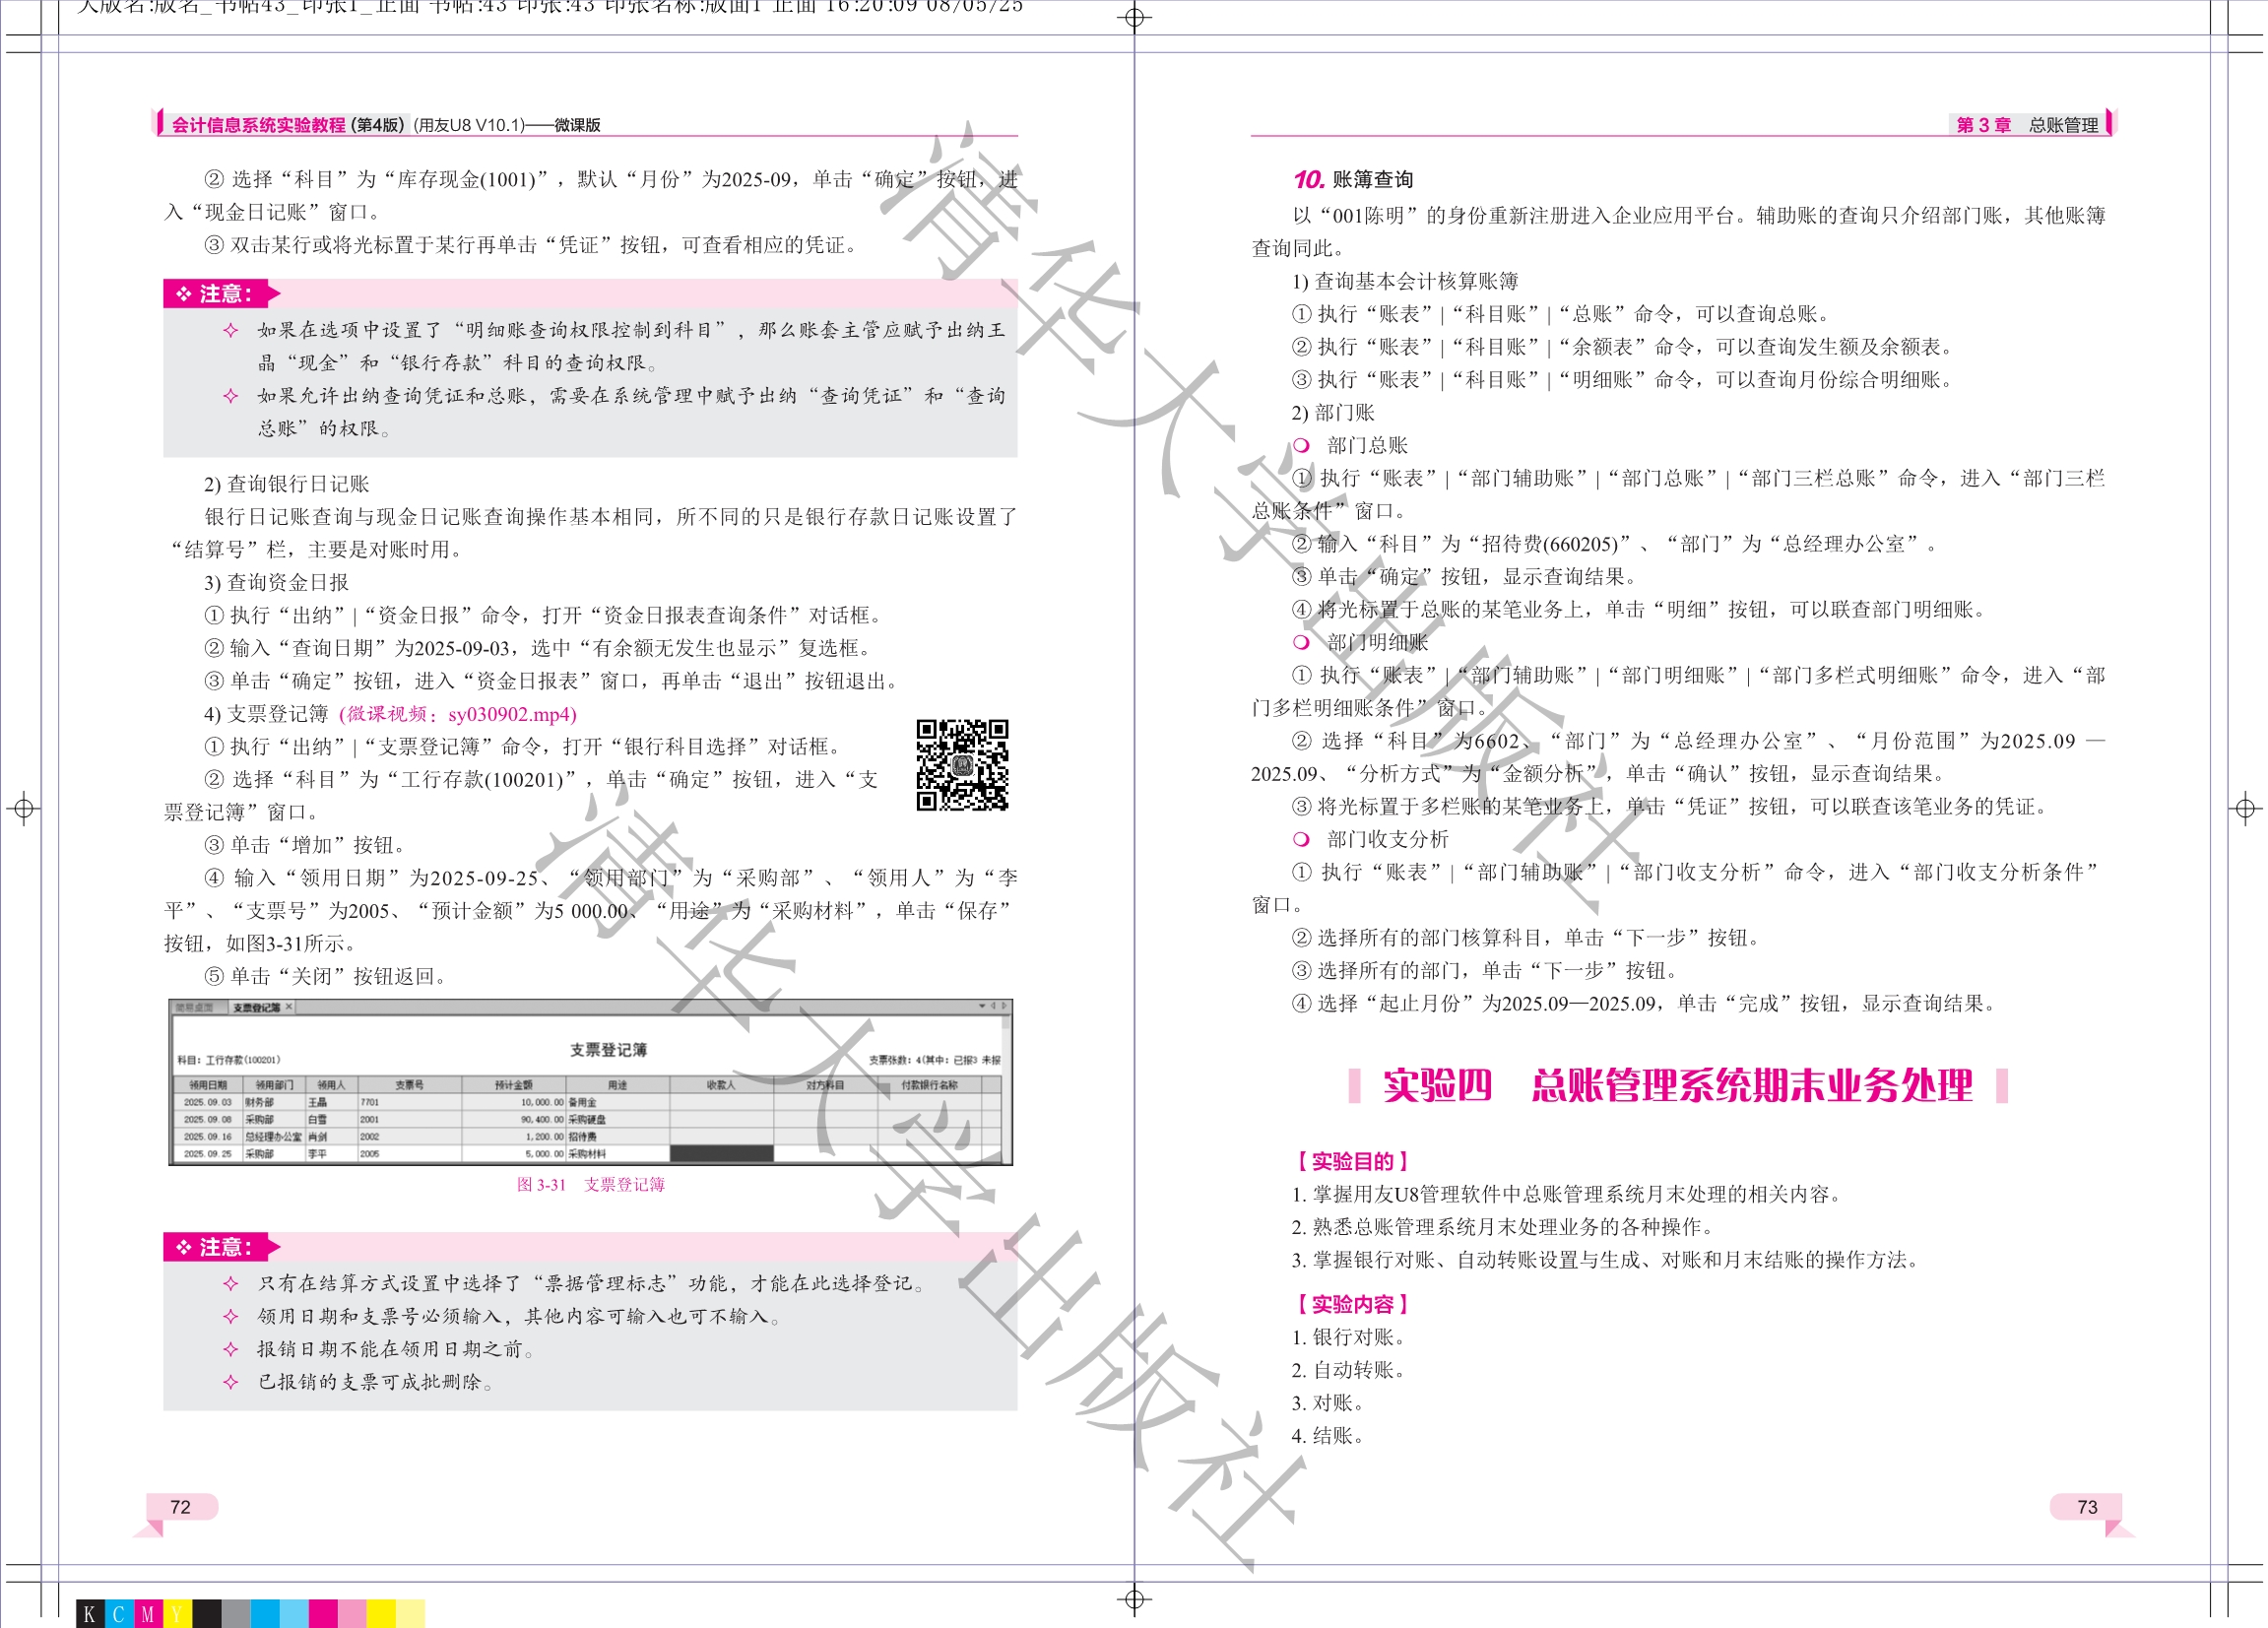Click the pink circle bullet before 部门明细账
This screenshot has width=2268, height=1628.
[x=1301, y=642]
